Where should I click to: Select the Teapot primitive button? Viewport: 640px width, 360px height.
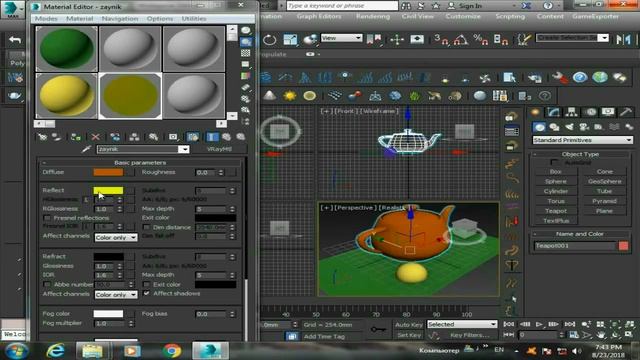(x=556, y=211)
